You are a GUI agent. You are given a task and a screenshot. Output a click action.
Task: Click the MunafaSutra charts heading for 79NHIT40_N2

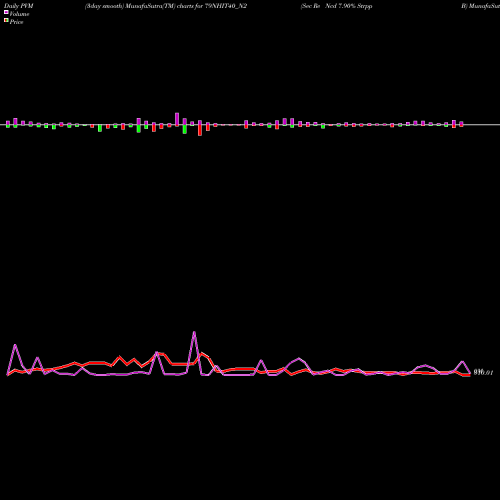(x=166, y=6)
